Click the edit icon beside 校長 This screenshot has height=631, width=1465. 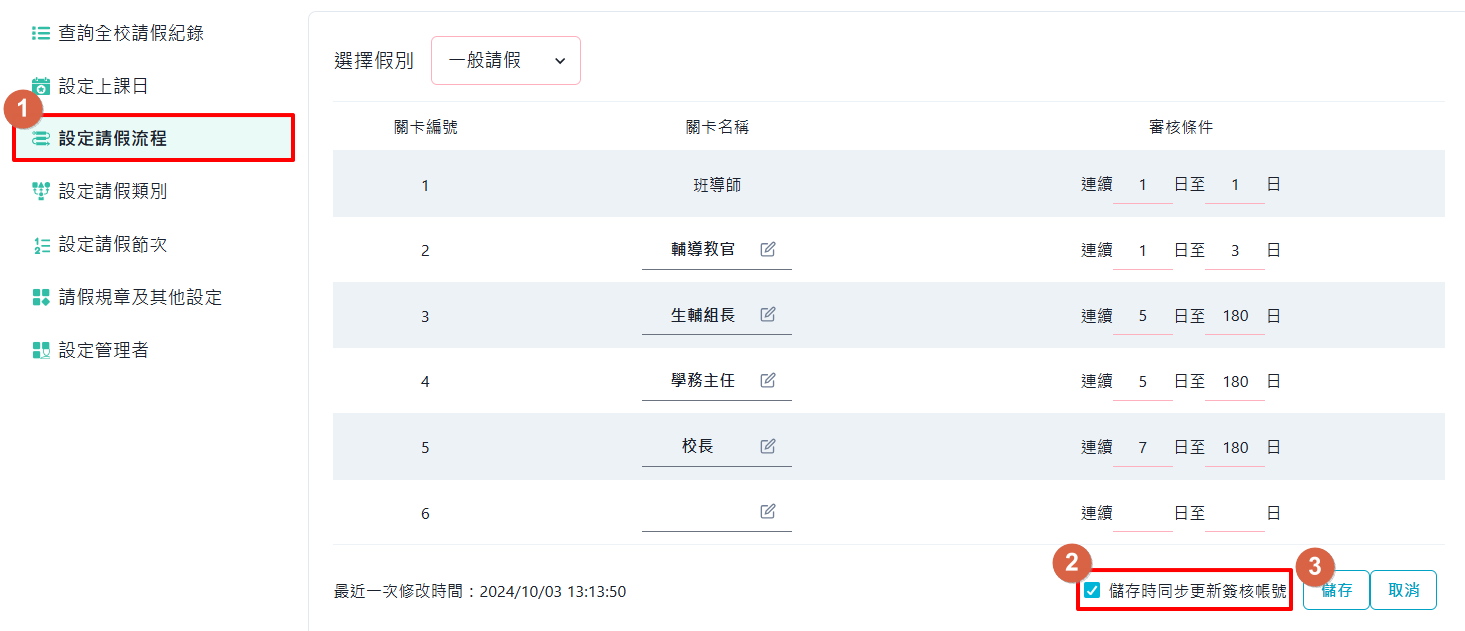pos(768,446)
